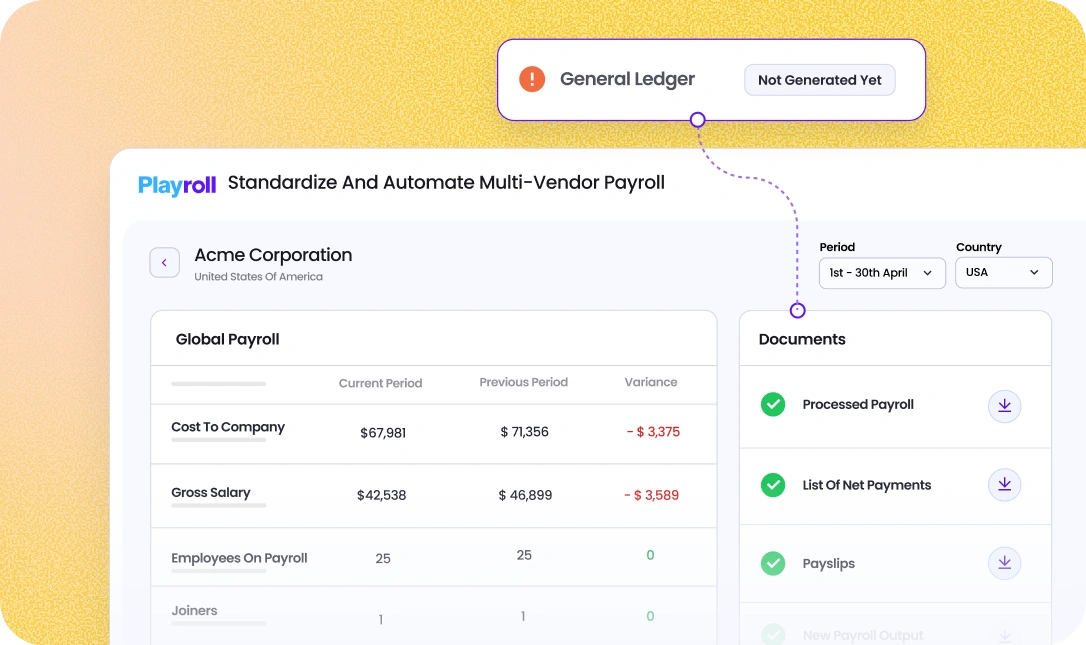
Task: Select the Gross Salary row label
Action: [x=211, y=493]
